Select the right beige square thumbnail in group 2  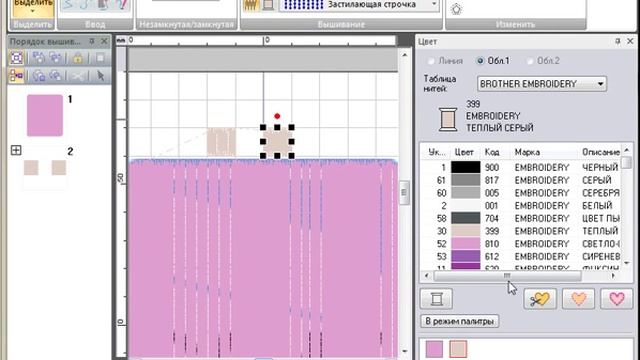pyautogui.click(x=59, y=168)
